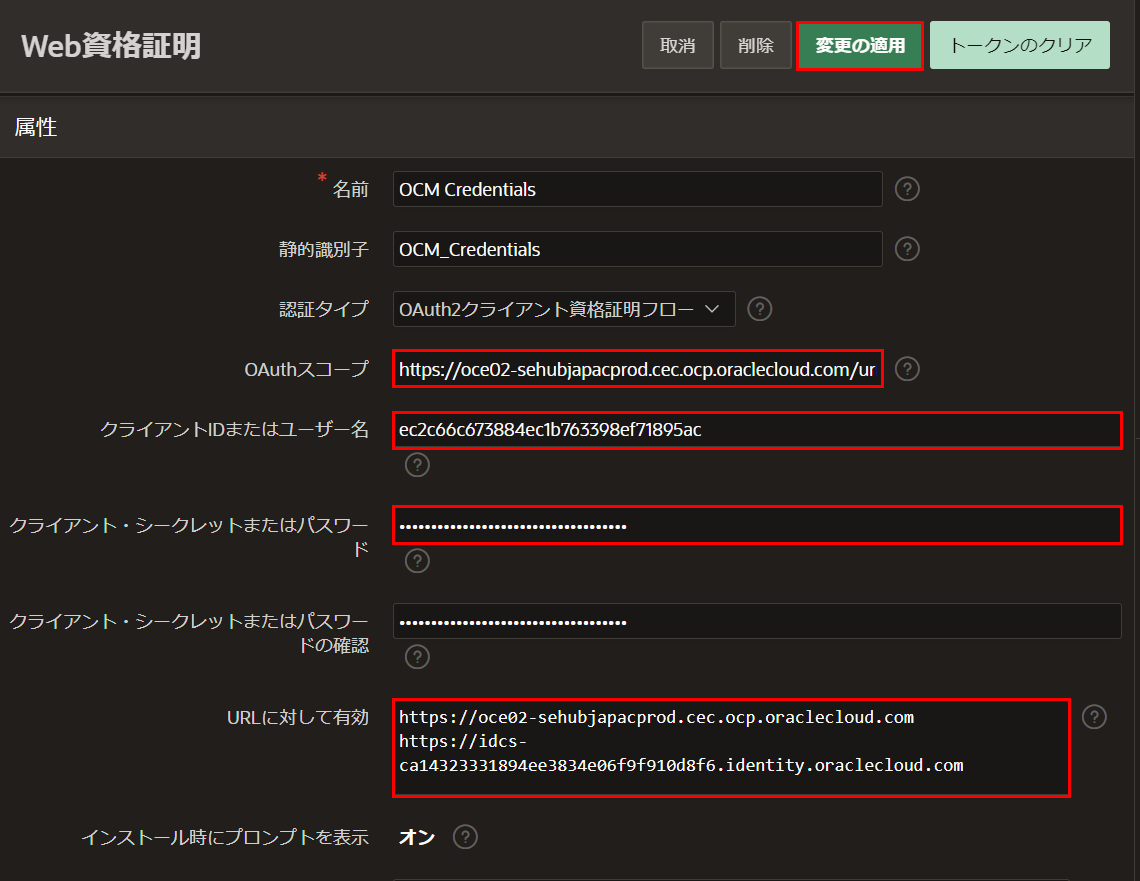
Task: Click the クライアント・シークレットまたはパスワード field
Action: pos(757,526)
